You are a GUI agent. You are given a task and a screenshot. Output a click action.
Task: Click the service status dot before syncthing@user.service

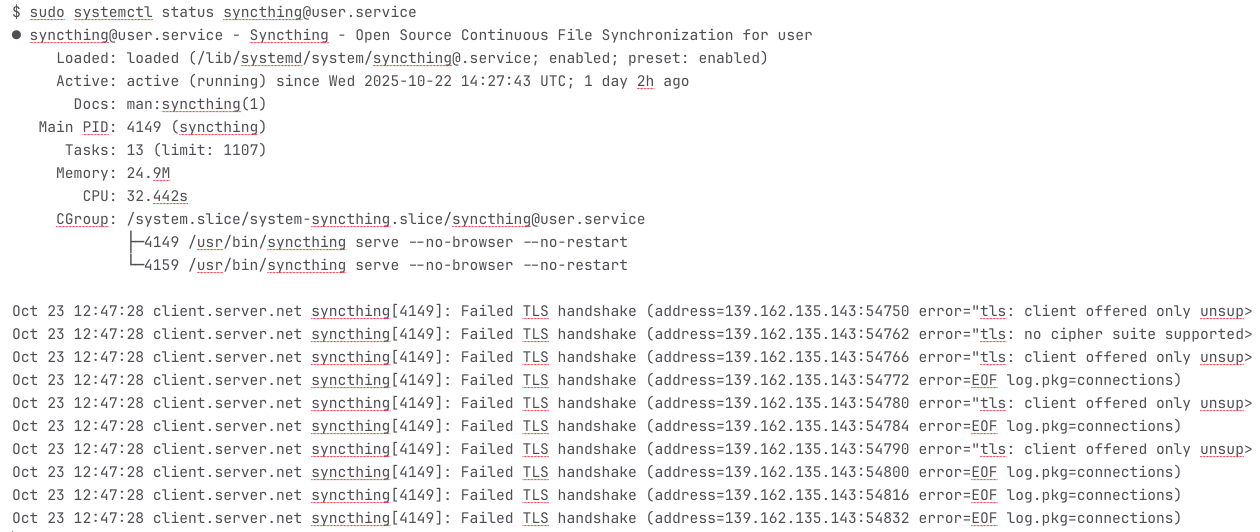click(x=17, y=35)
